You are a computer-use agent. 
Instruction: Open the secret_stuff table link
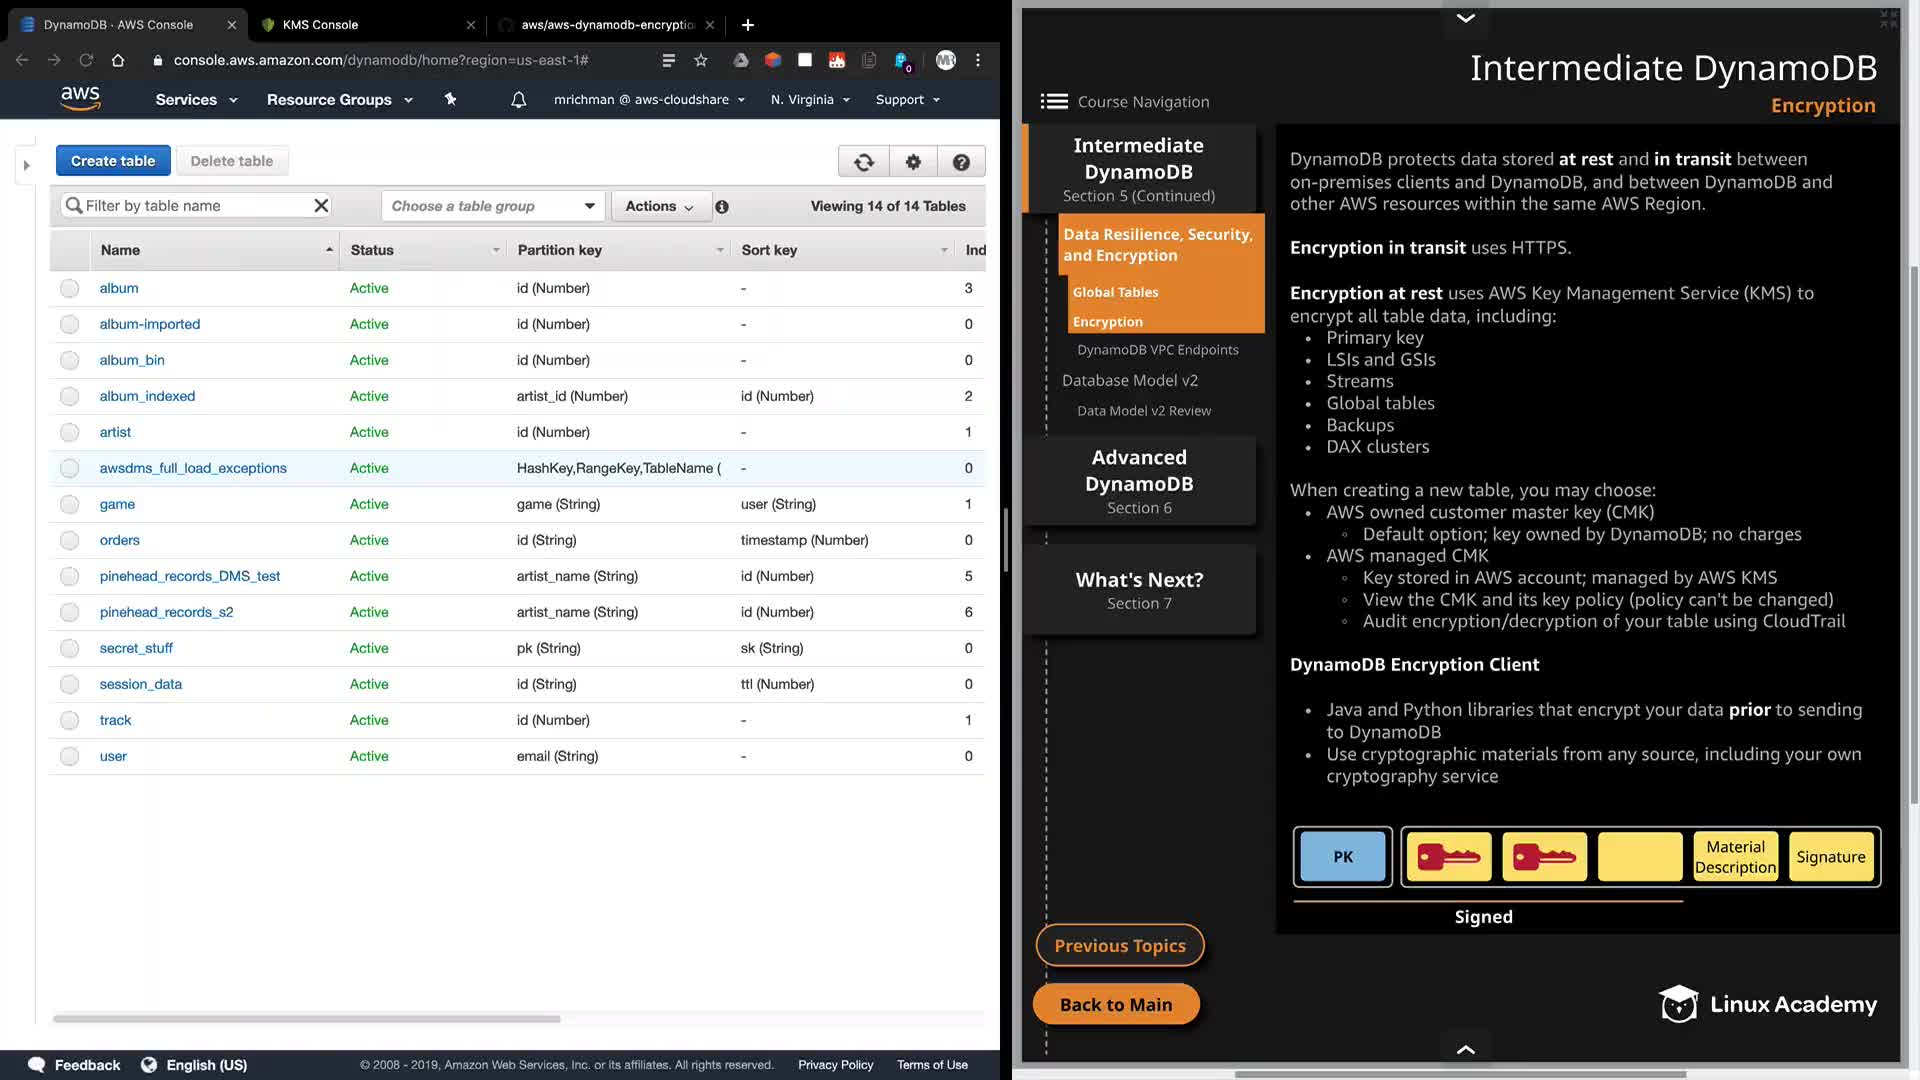pyautogui.click(x=136, y=648)
